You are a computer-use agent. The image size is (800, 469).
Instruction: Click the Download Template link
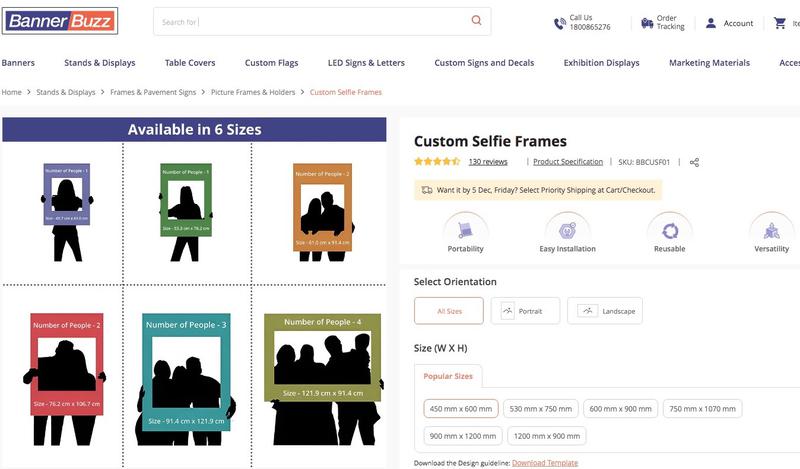(x=545, y=463)
